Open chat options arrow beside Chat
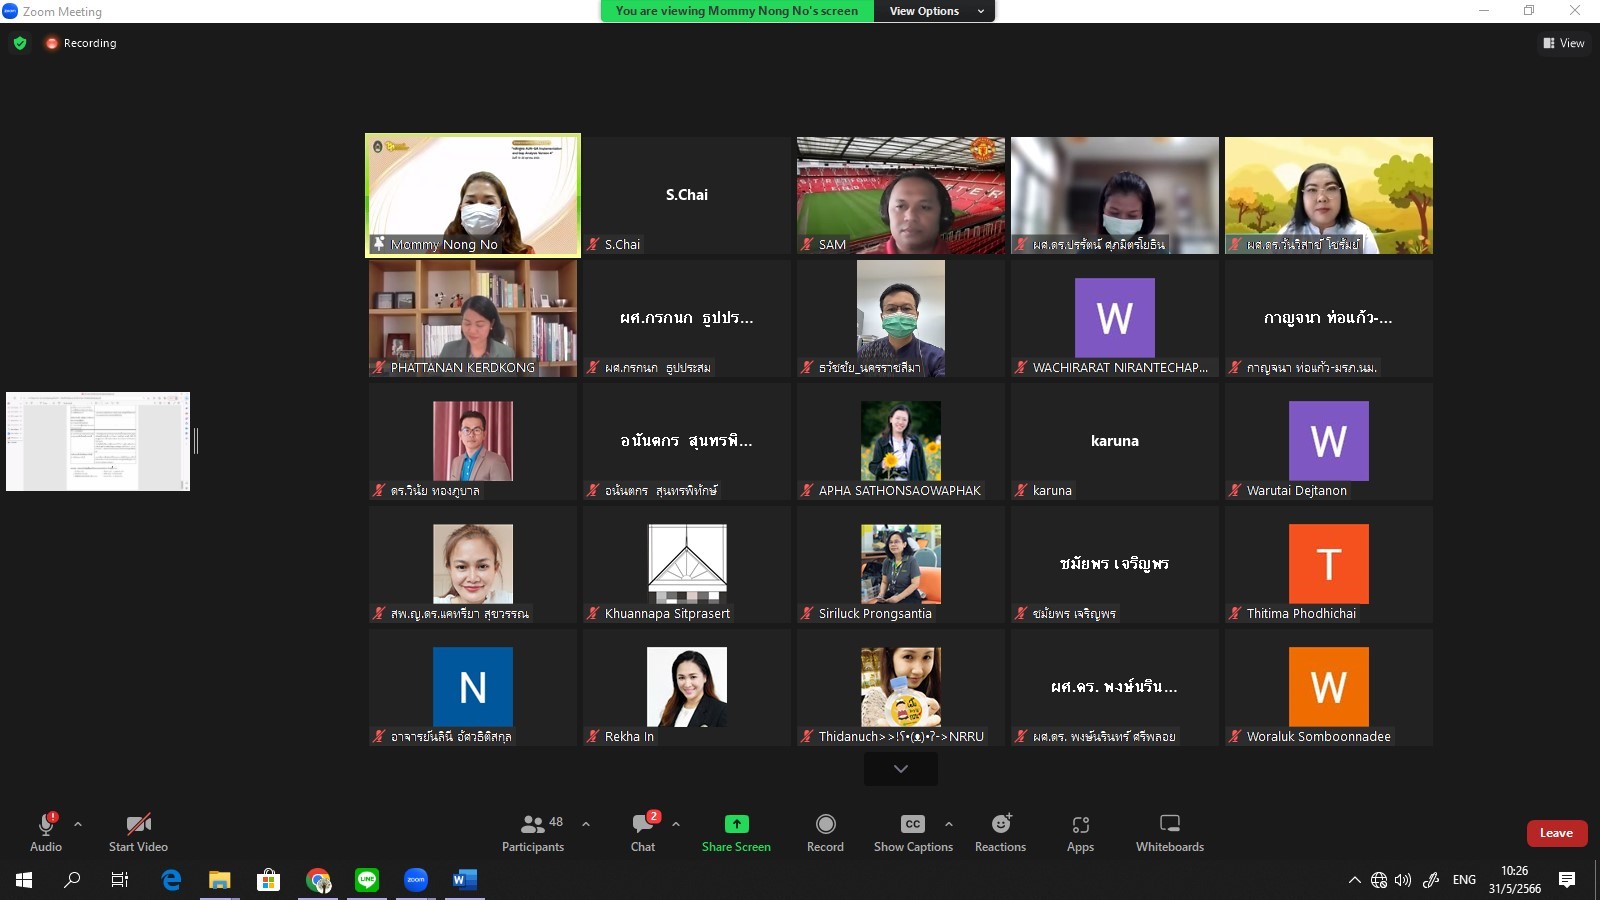1600x900 pixels. [x=676, y=824]
